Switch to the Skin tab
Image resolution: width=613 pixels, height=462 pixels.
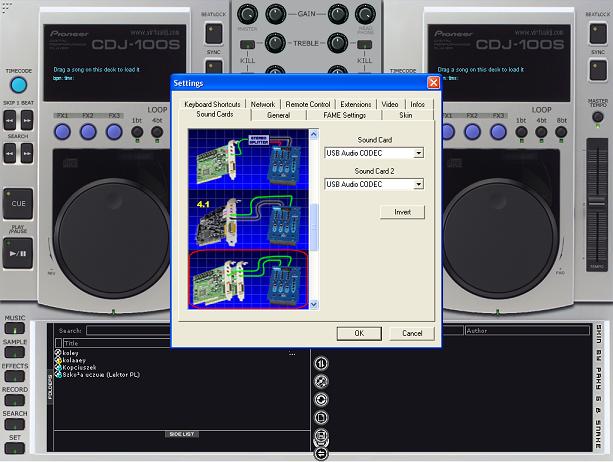406,115
